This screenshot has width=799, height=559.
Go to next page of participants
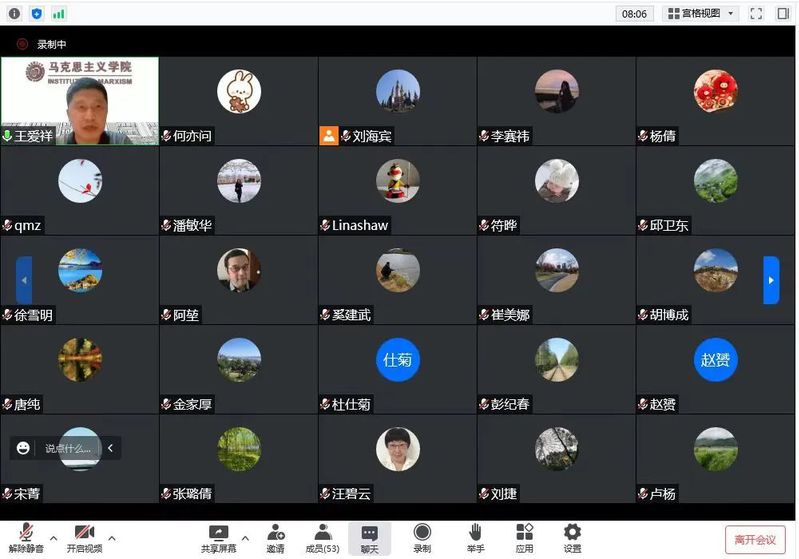tap(770, 281)
